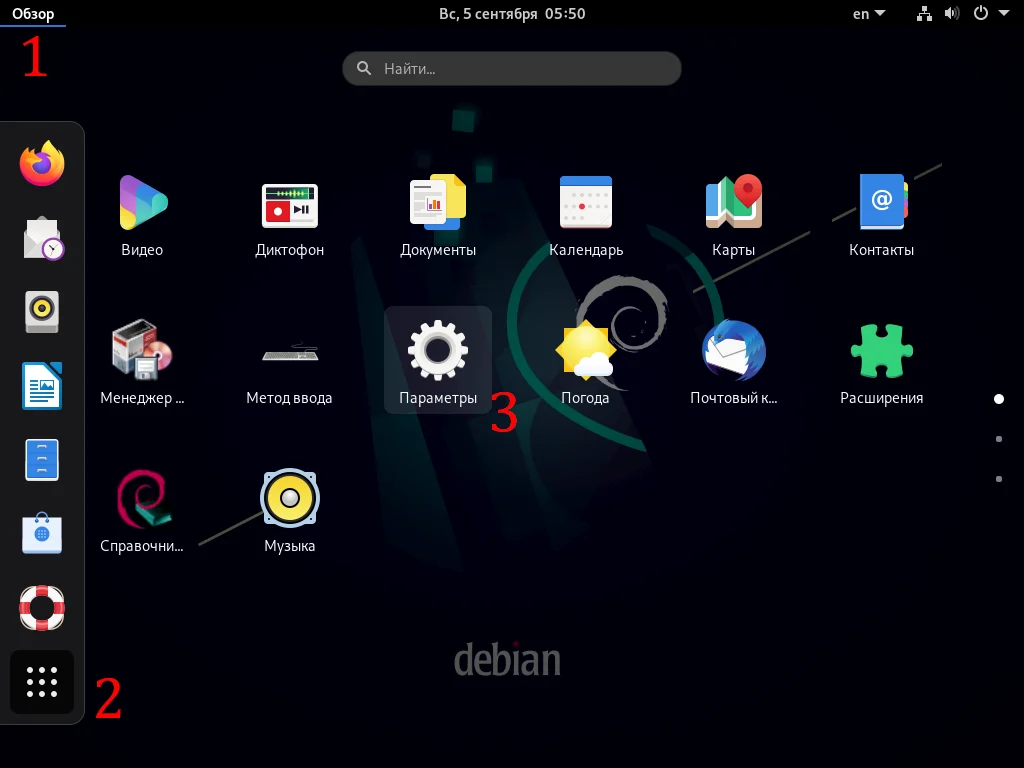
Task: Switch to the second app page dot
Action: click(x=998, y=438)
